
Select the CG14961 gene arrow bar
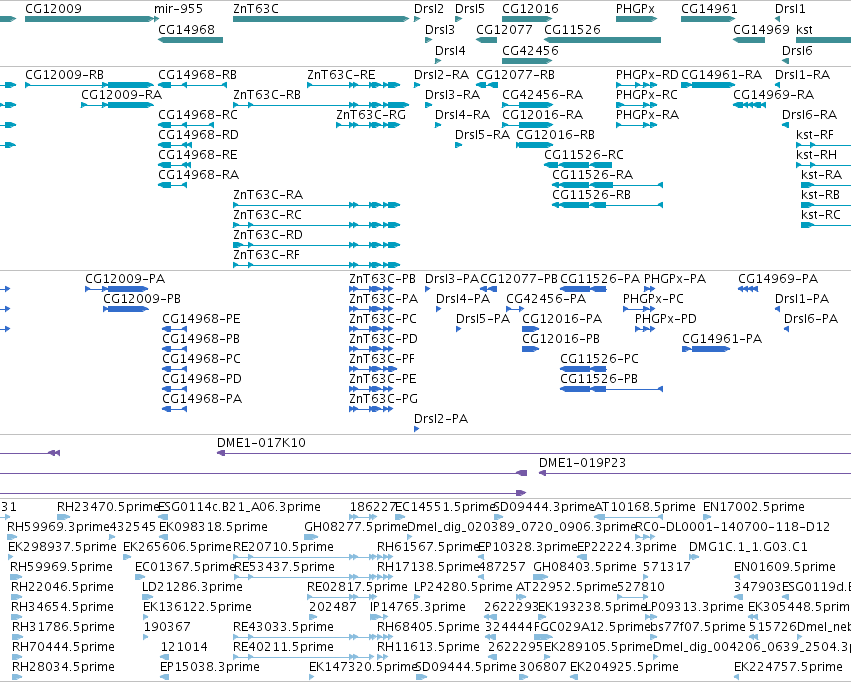coord(708,19)
